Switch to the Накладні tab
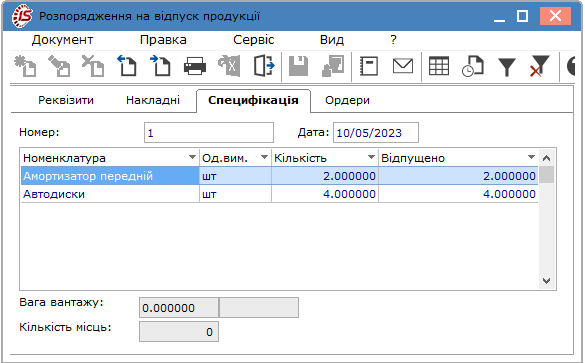Viewport: 585px width, 363px height. point(153,100)
